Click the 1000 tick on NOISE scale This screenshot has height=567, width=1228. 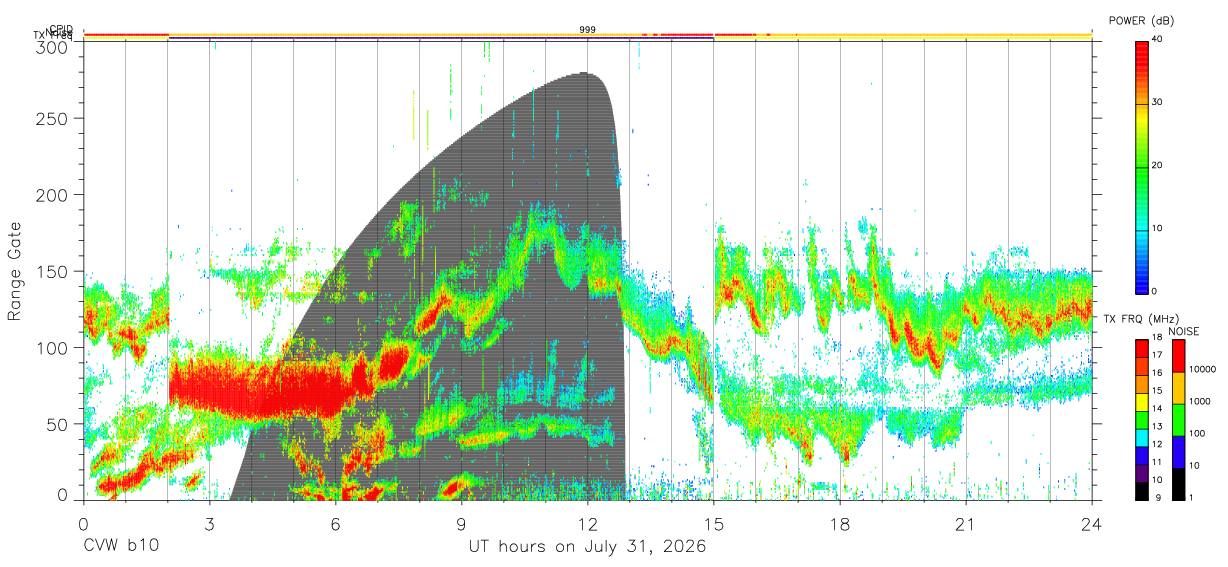coord(1200,401)
